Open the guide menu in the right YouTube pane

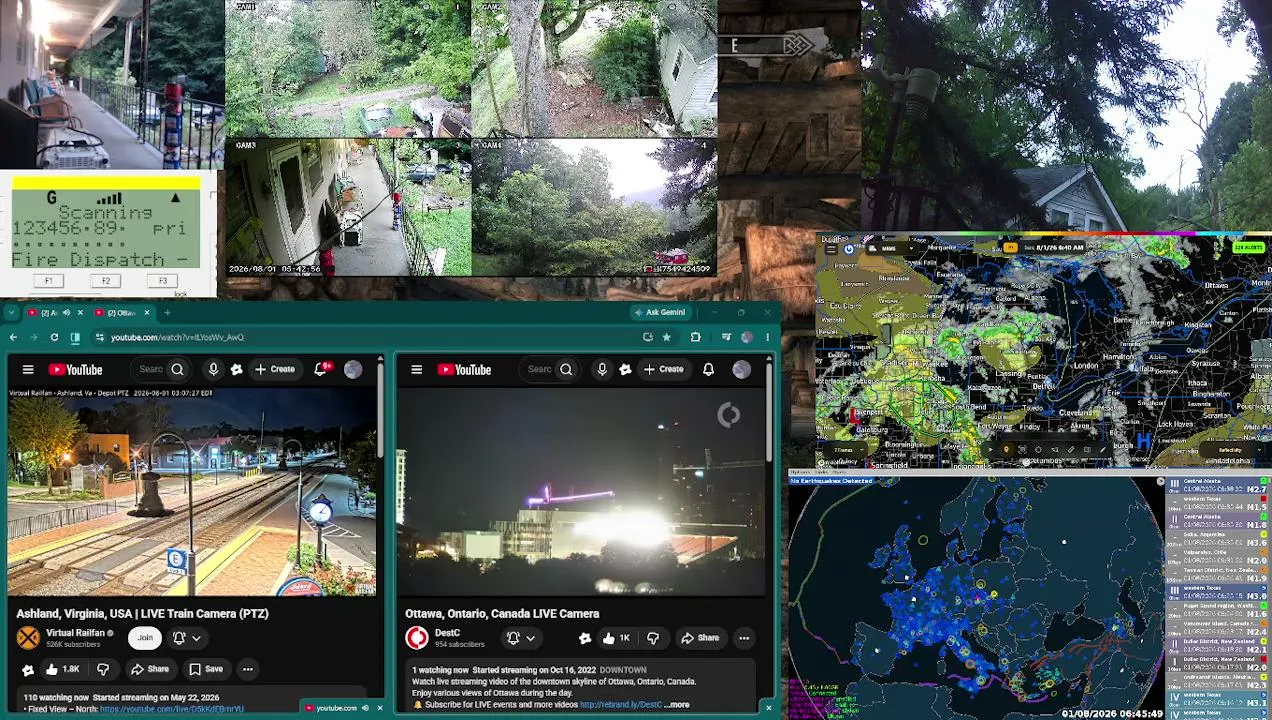tap(417, 370)
